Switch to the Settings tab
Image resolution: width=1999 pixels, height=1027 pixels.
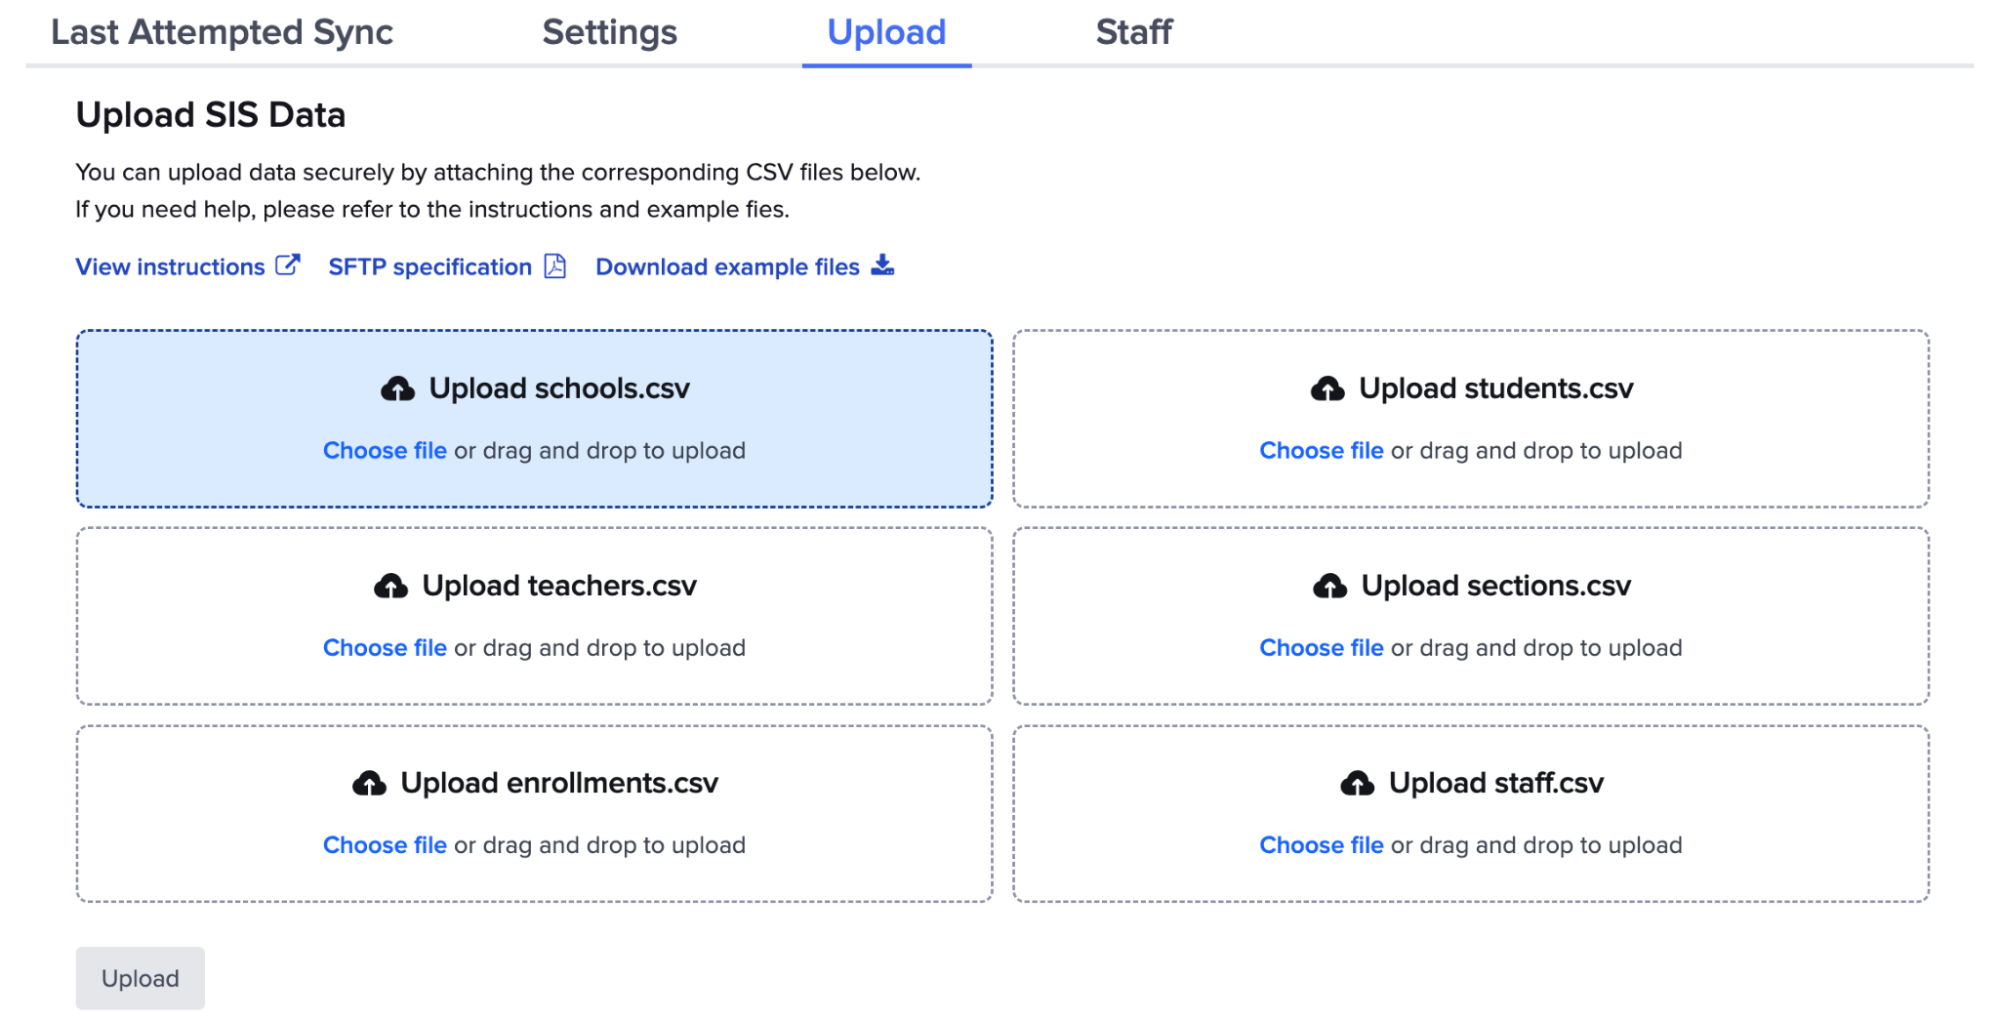click(609, 32)
